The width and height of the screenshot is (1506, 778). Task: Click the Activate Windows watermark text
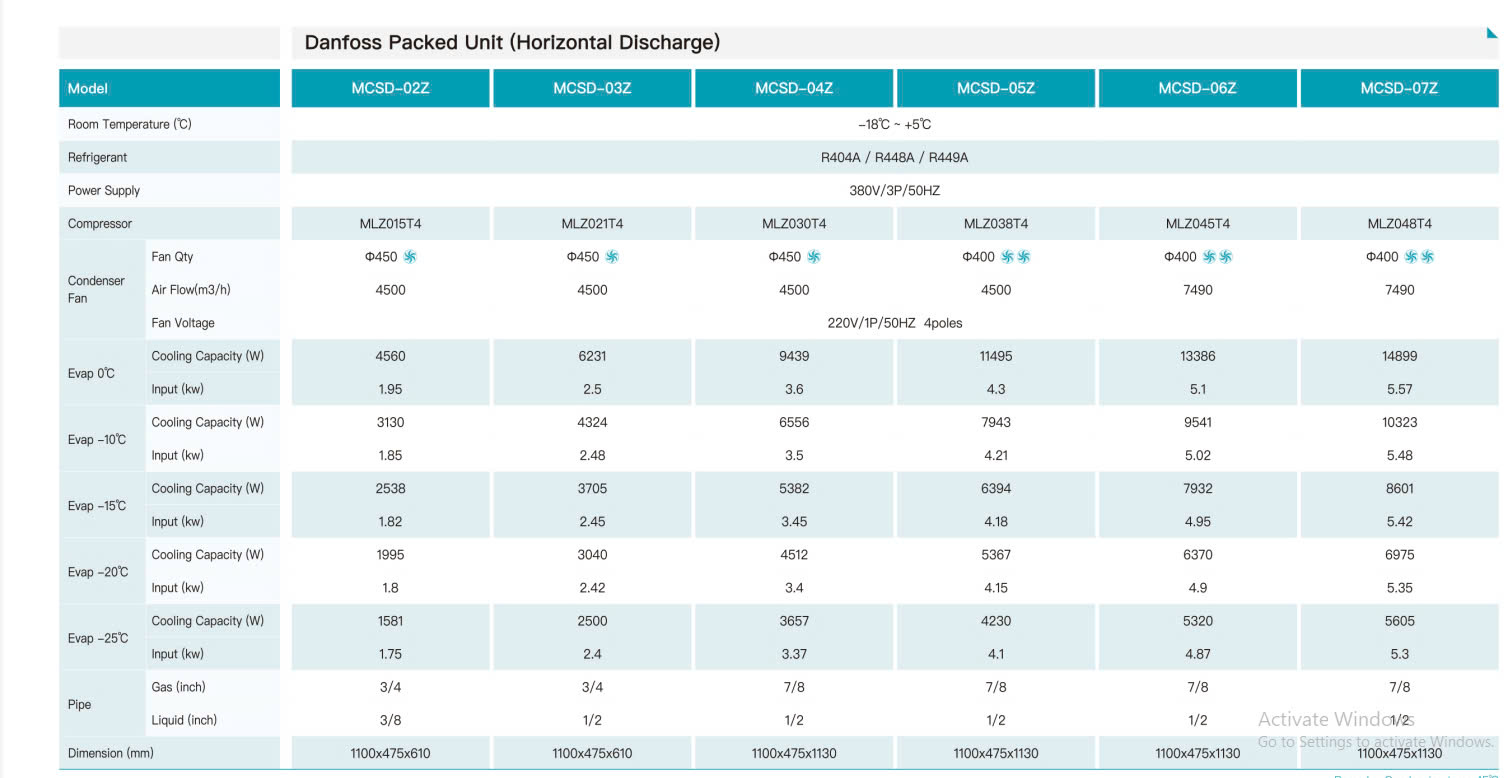pos(1335,719)
